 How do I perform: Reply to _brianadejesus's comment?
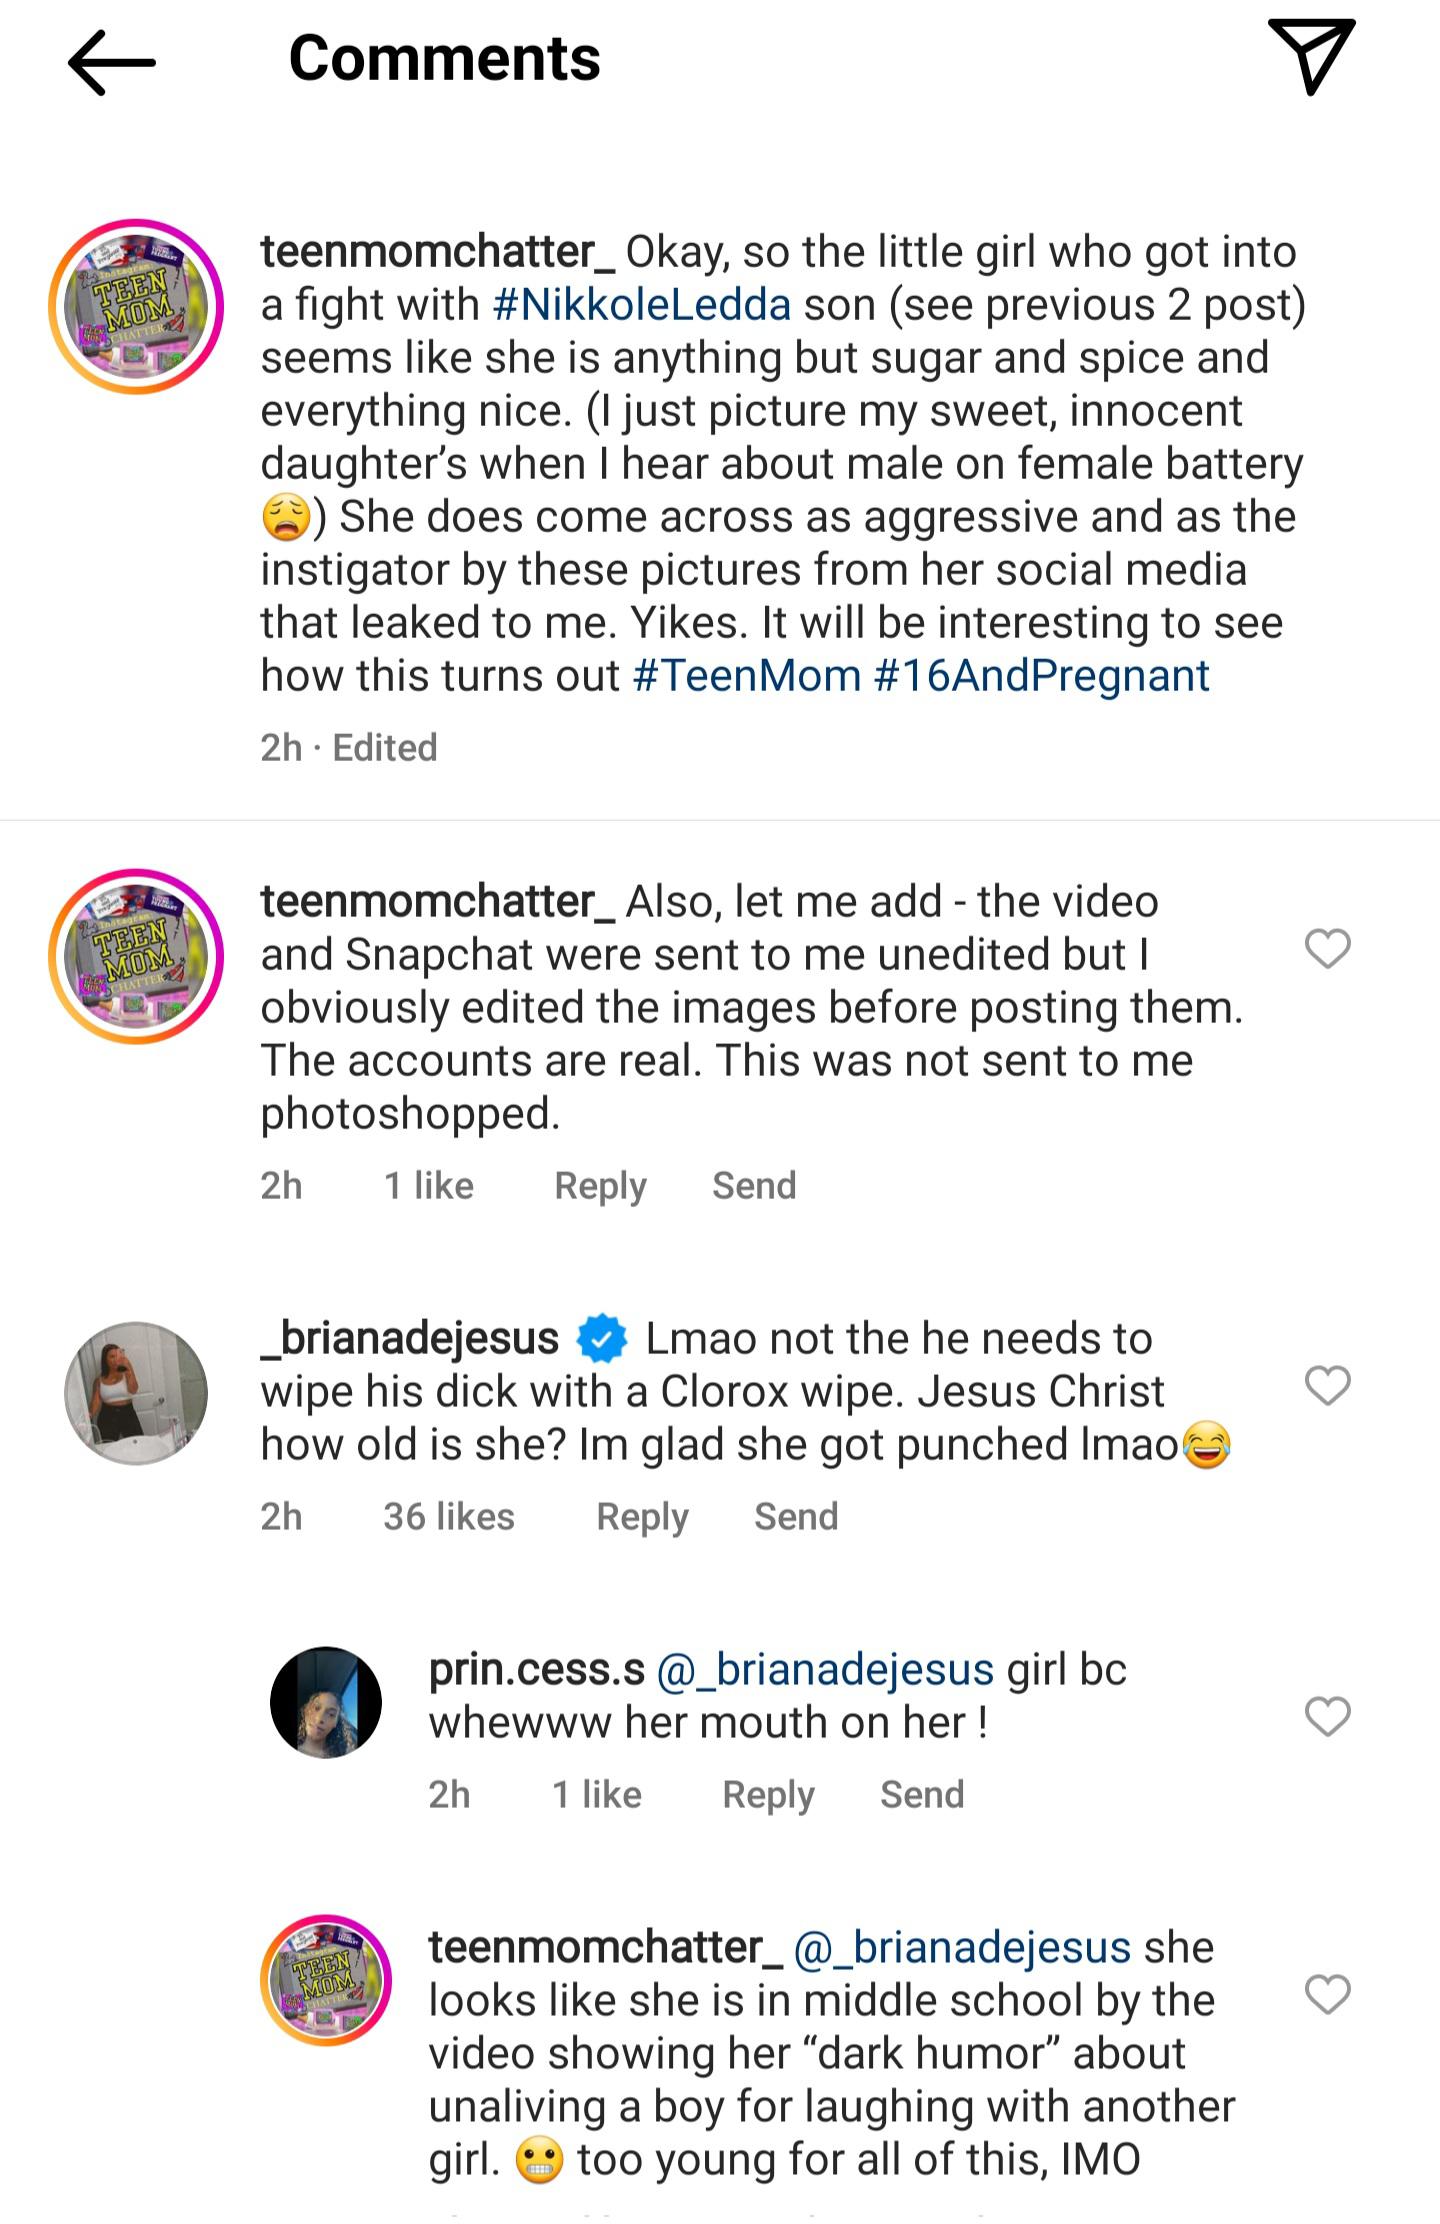pos(642,1517)
